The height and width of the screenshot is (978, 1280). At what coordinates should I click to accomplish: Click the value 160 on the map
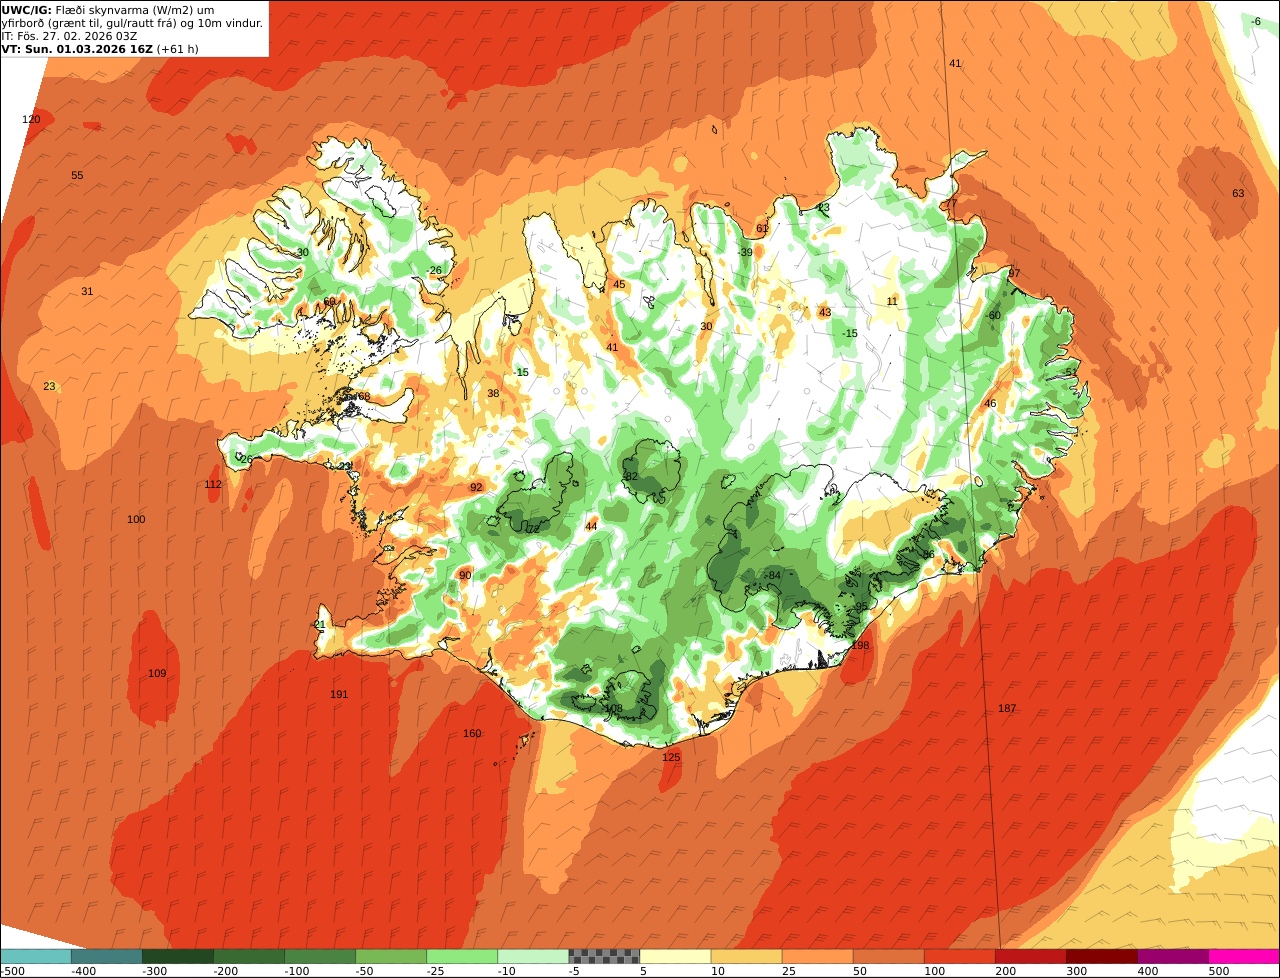(472, 733)
